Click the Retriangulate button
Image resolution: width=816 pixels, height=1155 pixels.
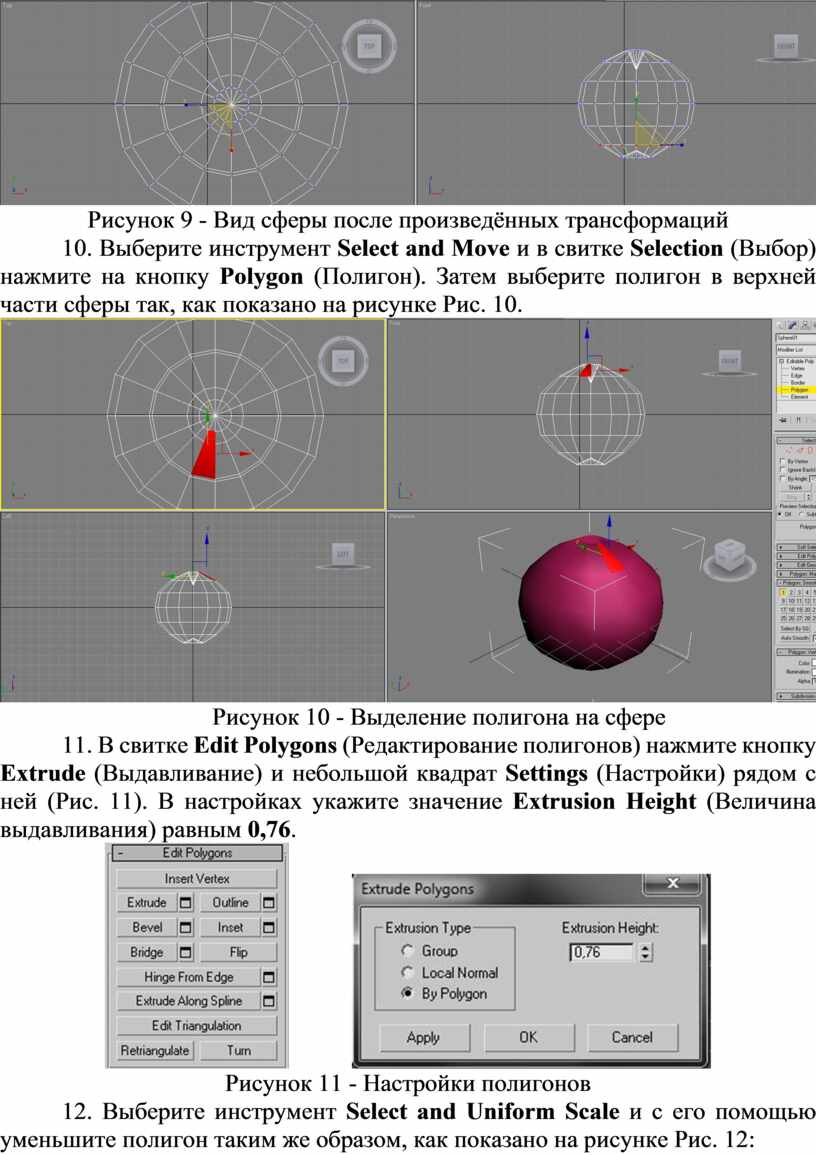[155, 1050]
